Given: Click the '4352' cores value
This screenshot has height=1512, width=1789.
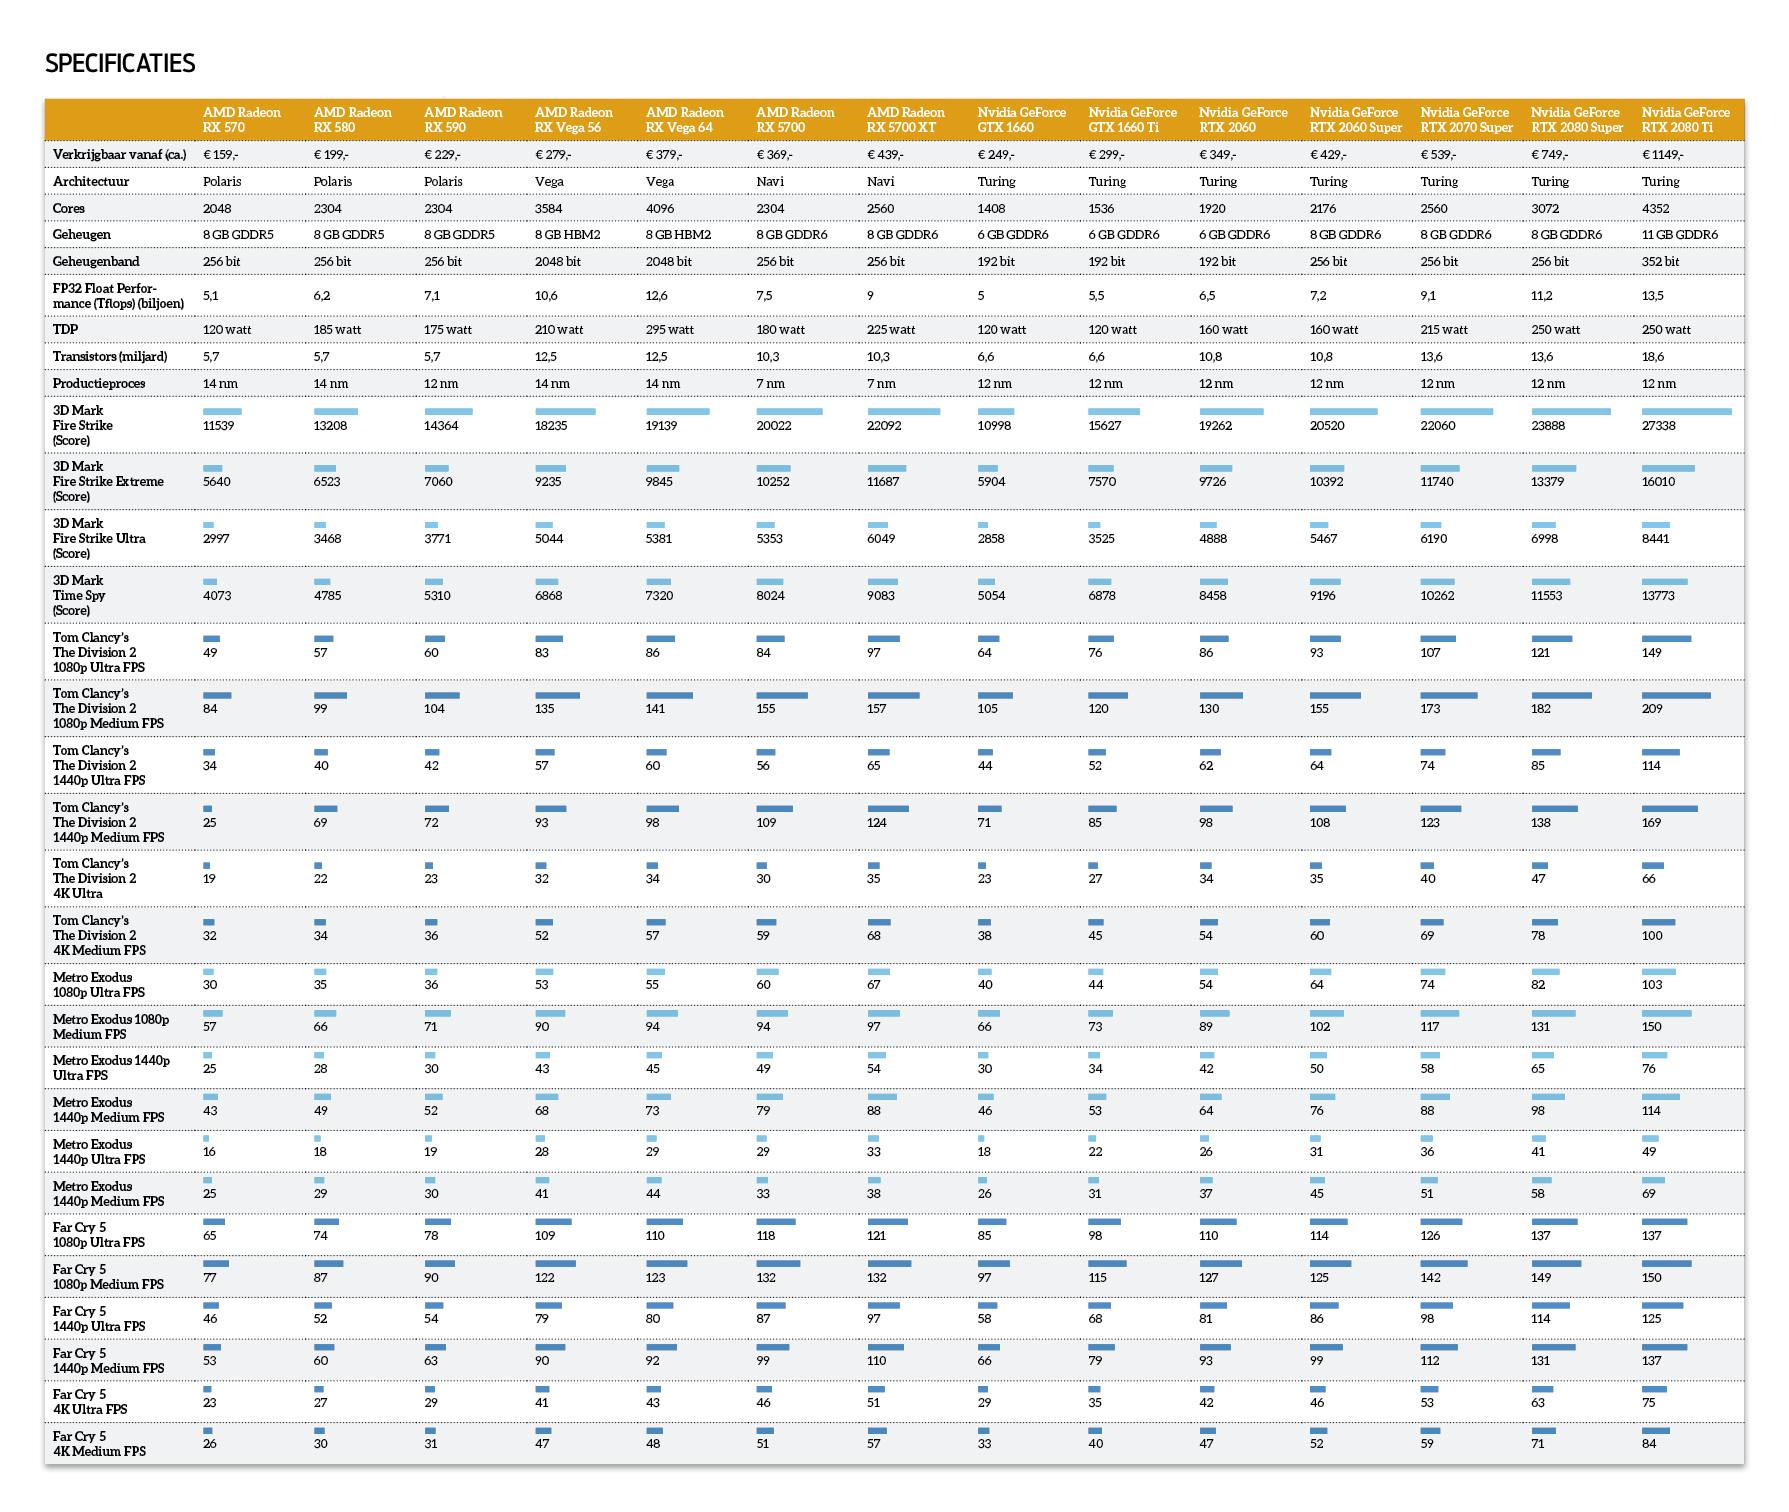Looking at the screenshot, I should pos(1656,208).
